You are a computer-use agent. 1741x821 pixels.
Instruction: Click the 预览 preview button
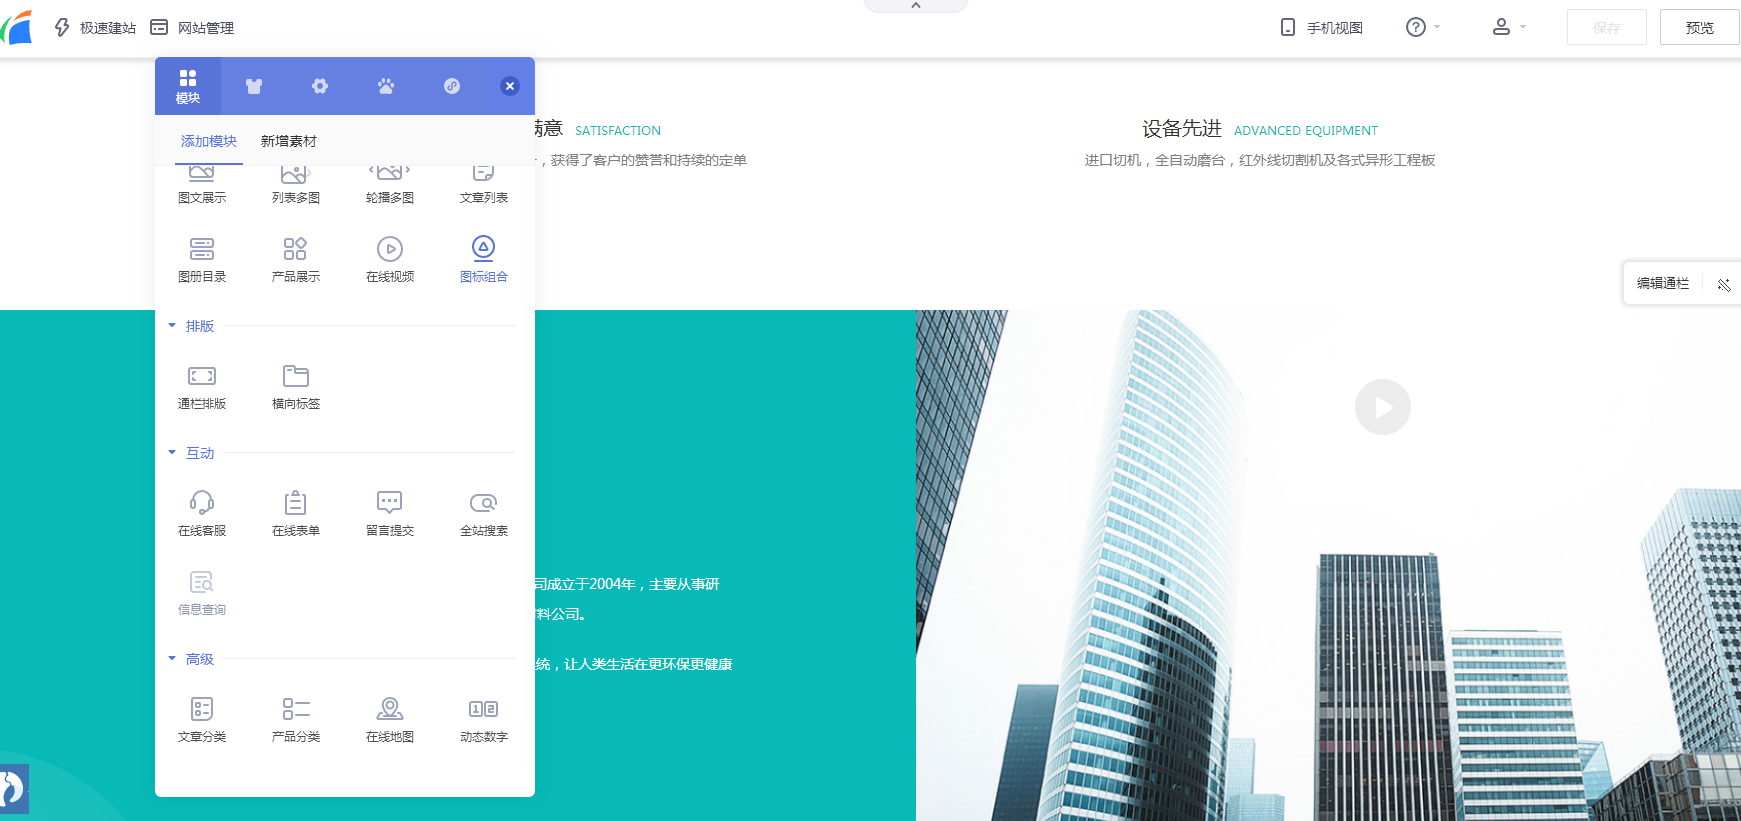click(x=1698, y=28)
